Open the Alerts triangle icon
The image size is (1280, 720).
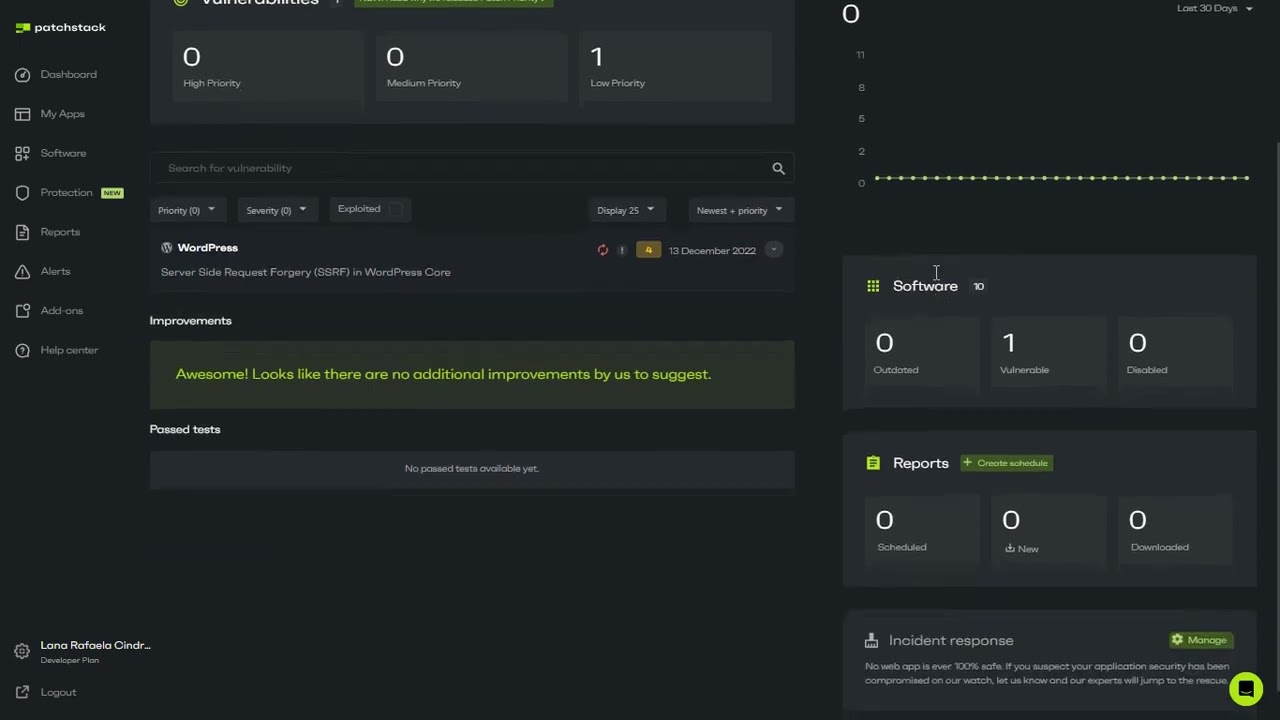pyautogui.click(x=22, y=271)
